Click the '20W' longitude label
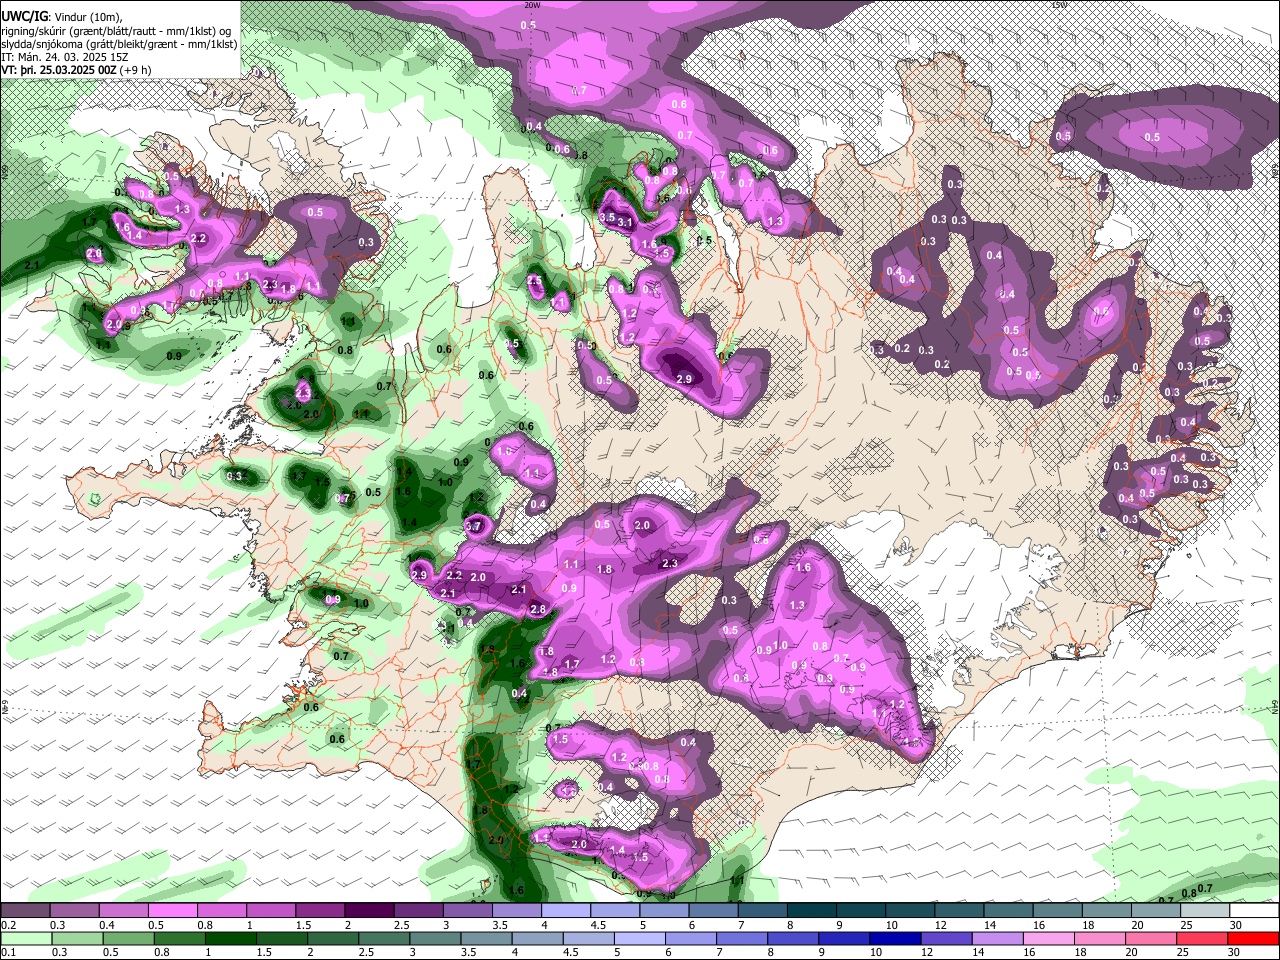Image resolution: width=1280 pixels, height=960 pixels. point(532,5)
